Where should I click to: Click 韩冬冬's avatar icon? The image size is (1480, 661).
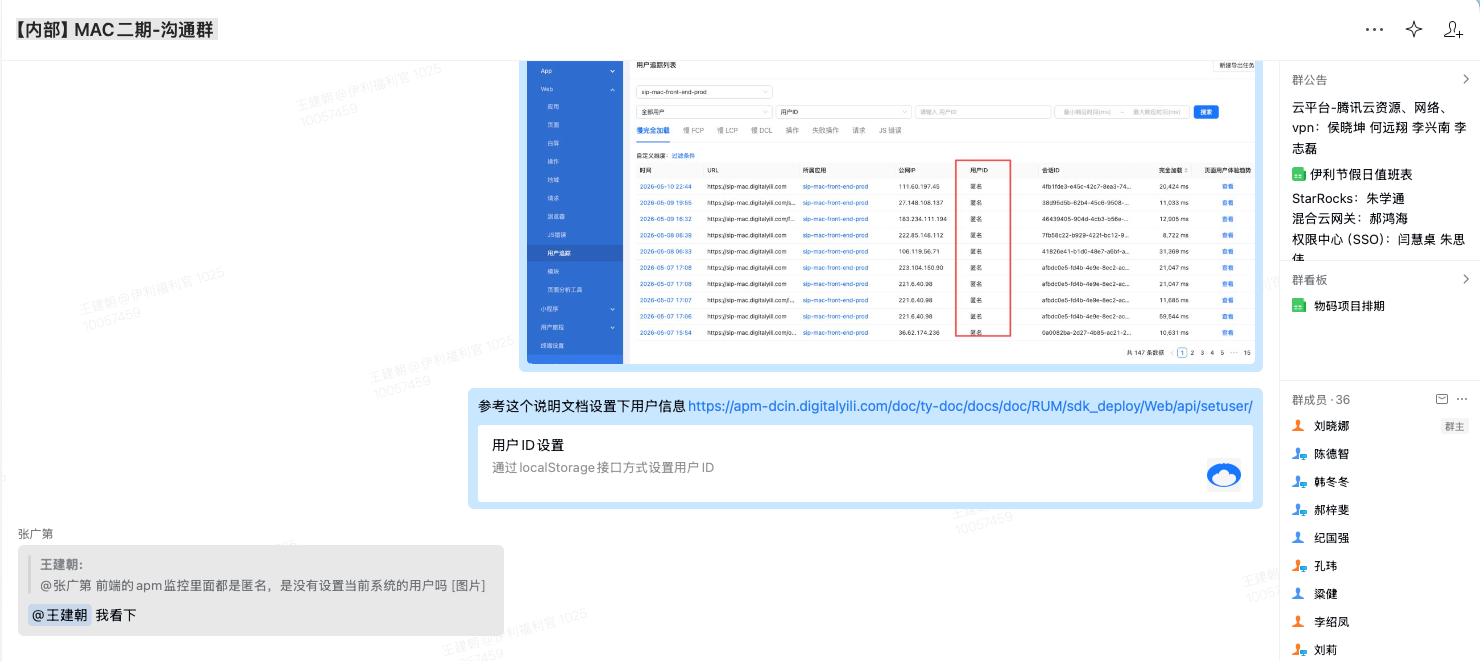(1299, 482)
